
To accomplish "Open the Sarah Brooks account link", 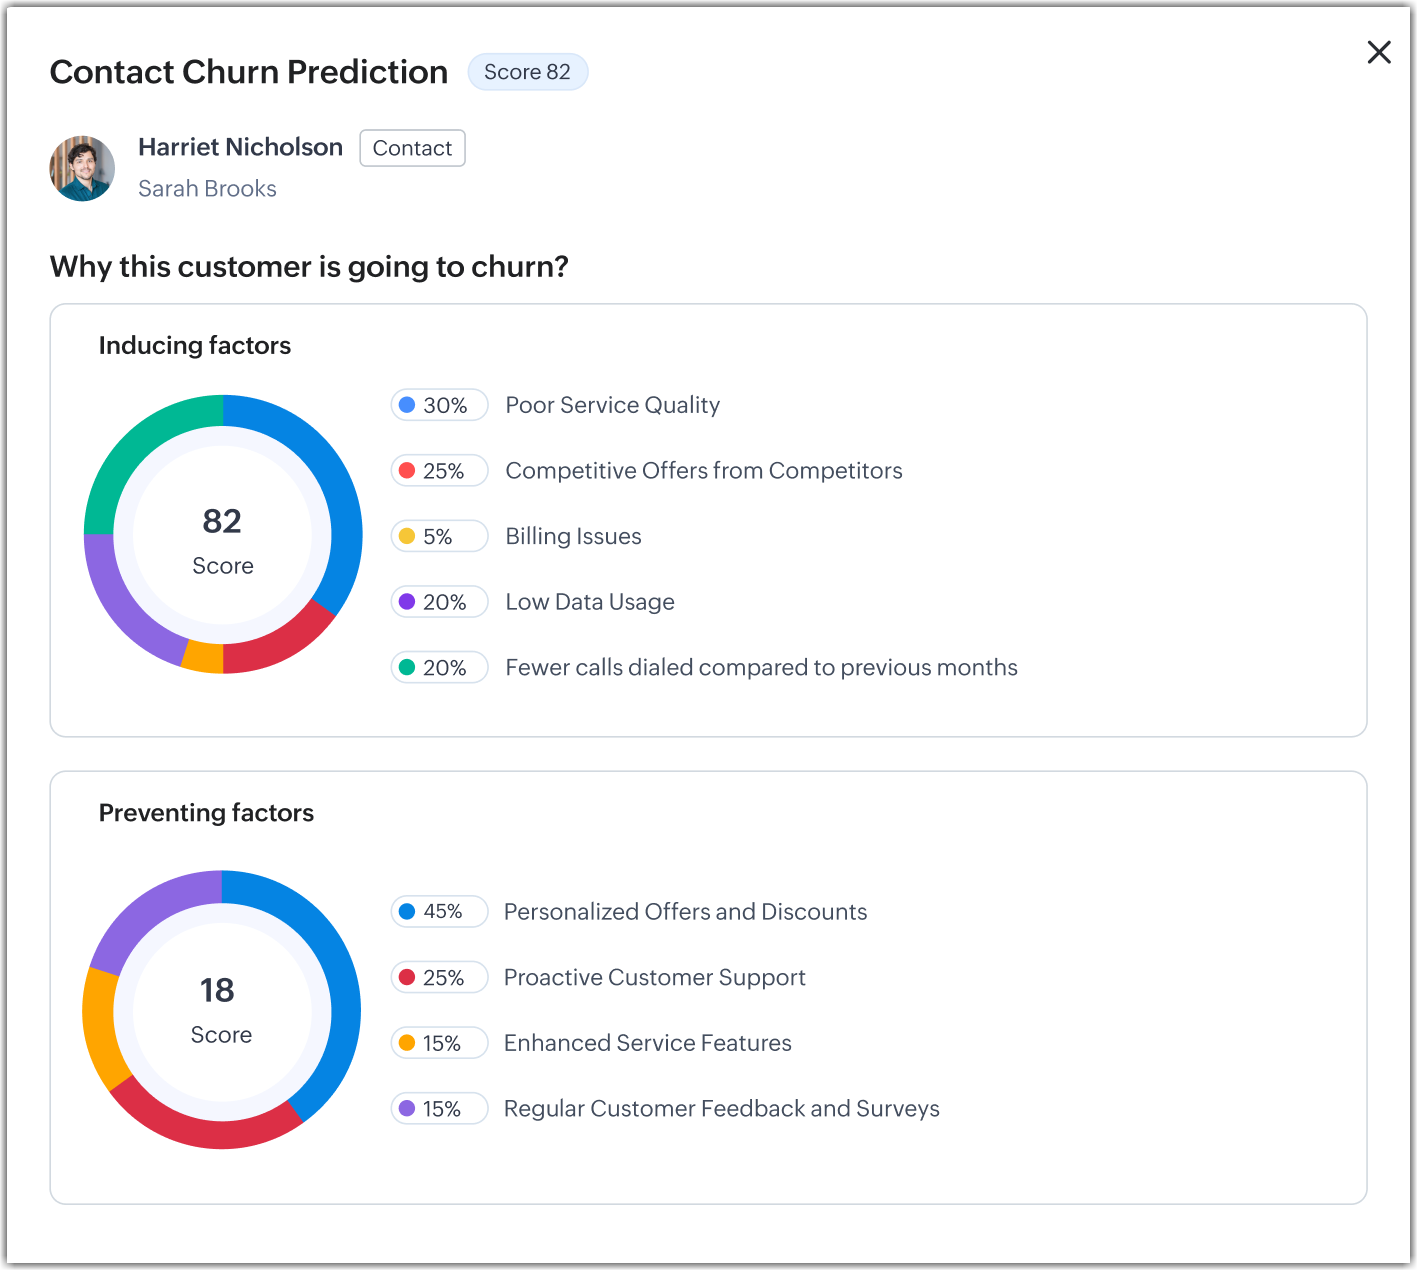I will point(207,189).
